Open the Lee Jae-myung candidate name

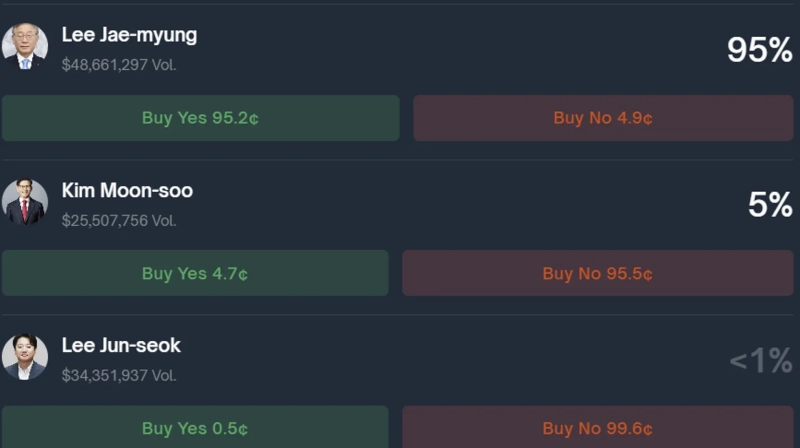129,35
